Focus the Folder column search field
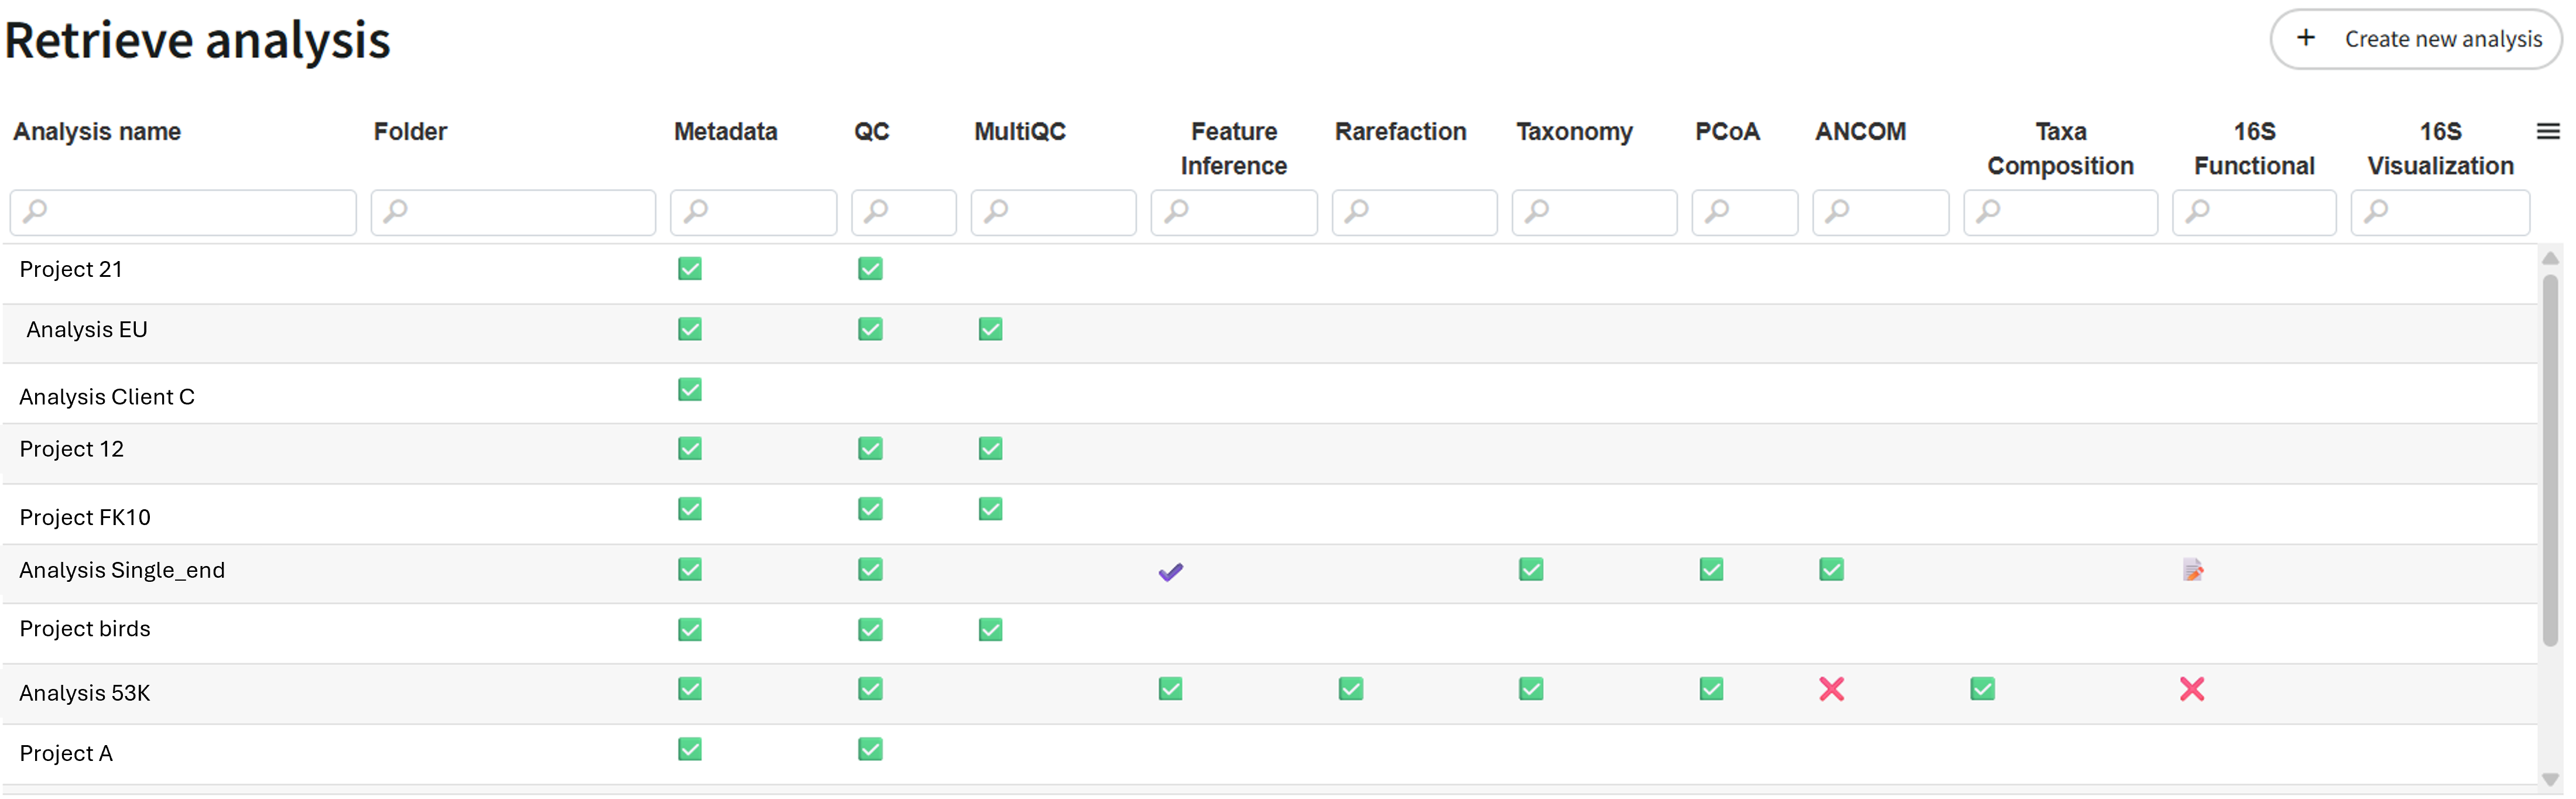Viewport: 2576px width, 799px height. click(513, 212)
